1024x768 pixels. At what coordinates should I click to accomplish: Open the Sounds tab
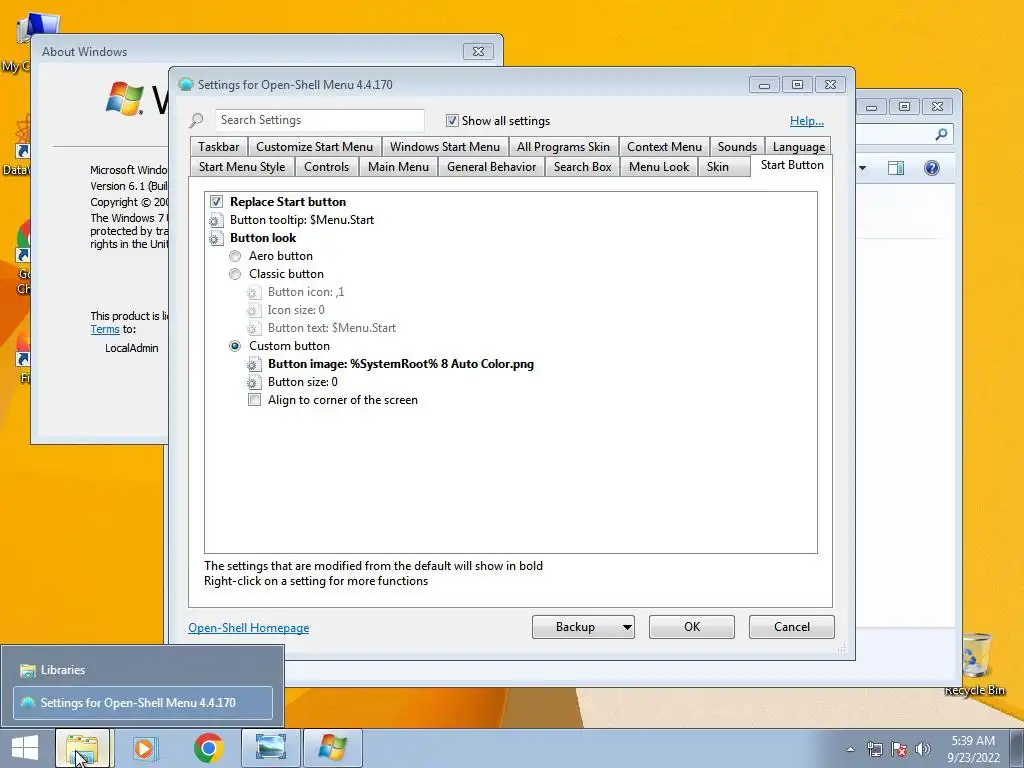click(x=737, y=147)
